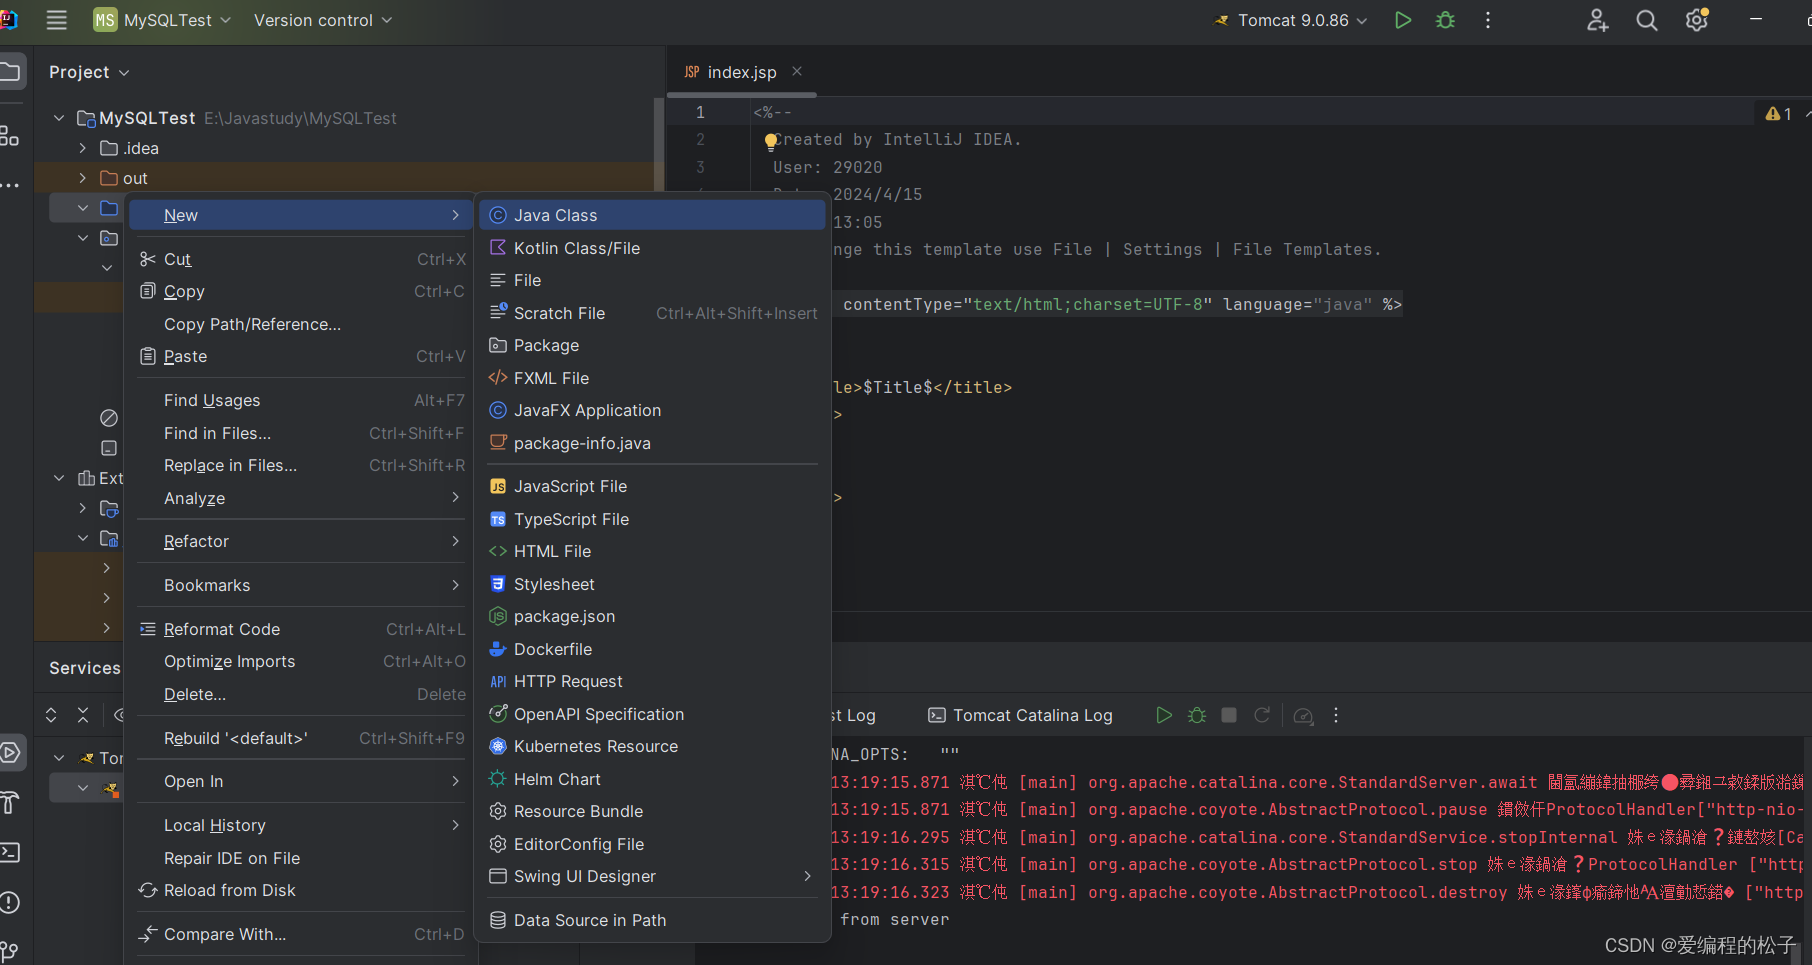Screen dimensions: 1812x965
Task: Expand the out folder
Action: point(83,178)
